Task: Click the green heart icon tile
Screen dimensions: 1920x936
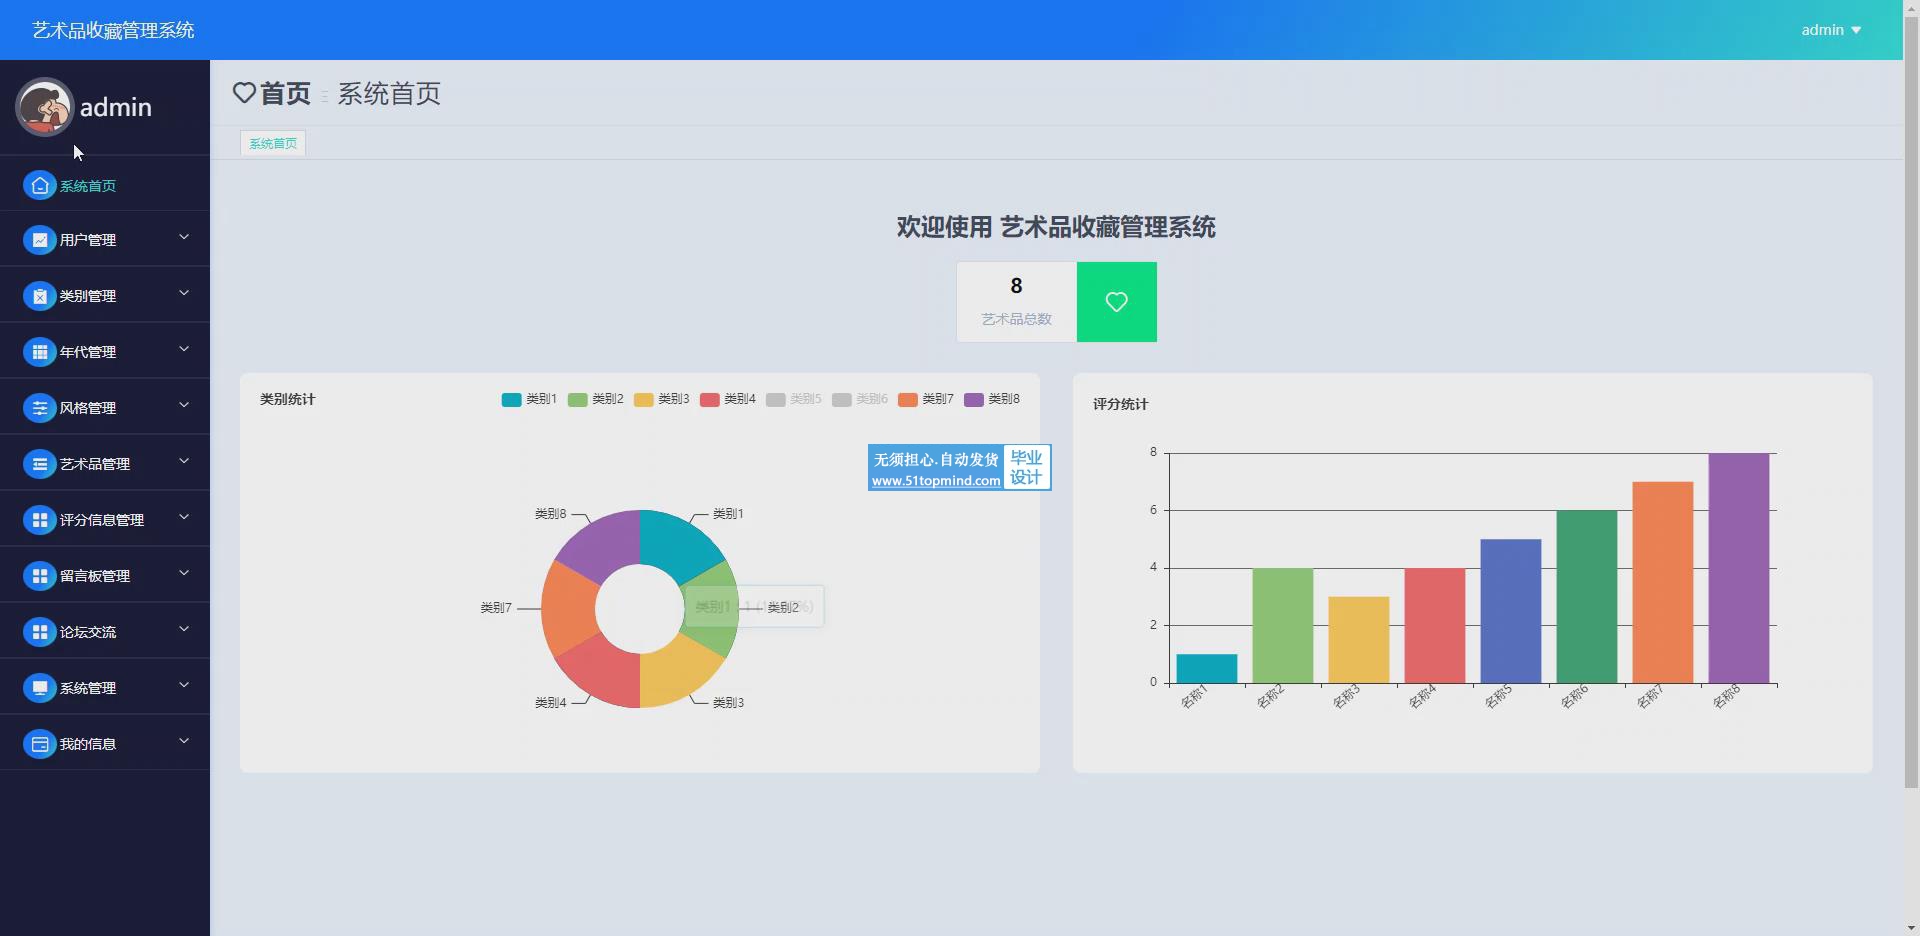Action: tap(1116, 302)
